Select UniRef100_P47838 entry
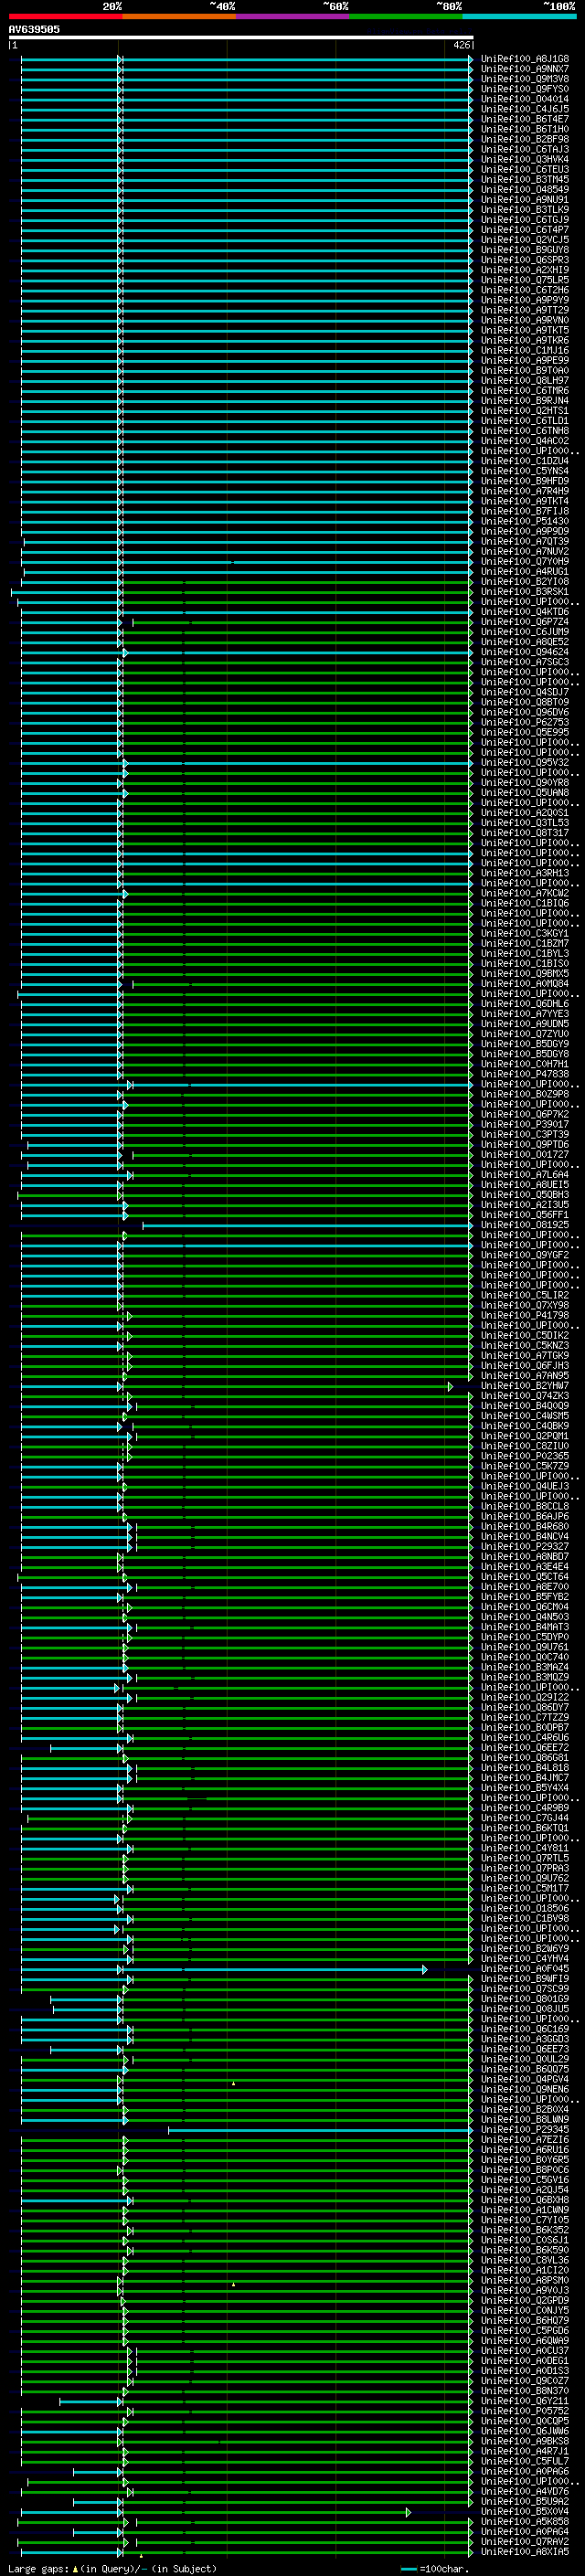585x2576 pixels. [x=524, y=1074]
